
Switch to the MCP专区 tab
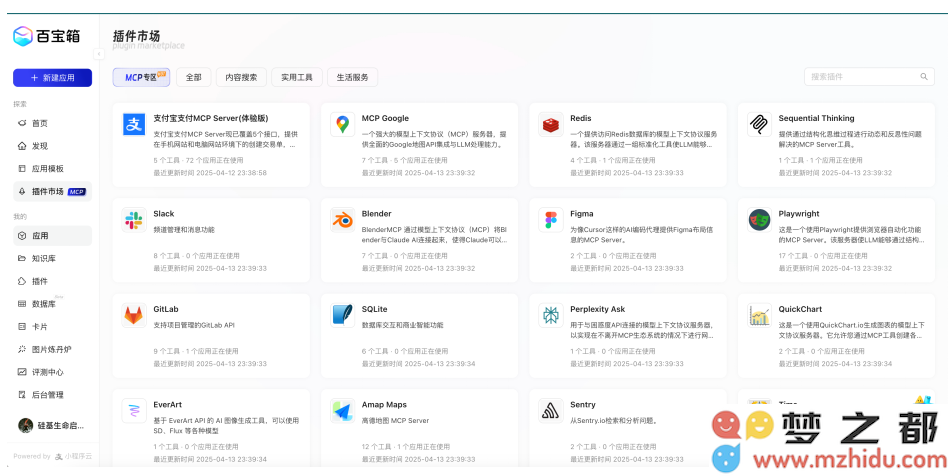coord(141,78)
